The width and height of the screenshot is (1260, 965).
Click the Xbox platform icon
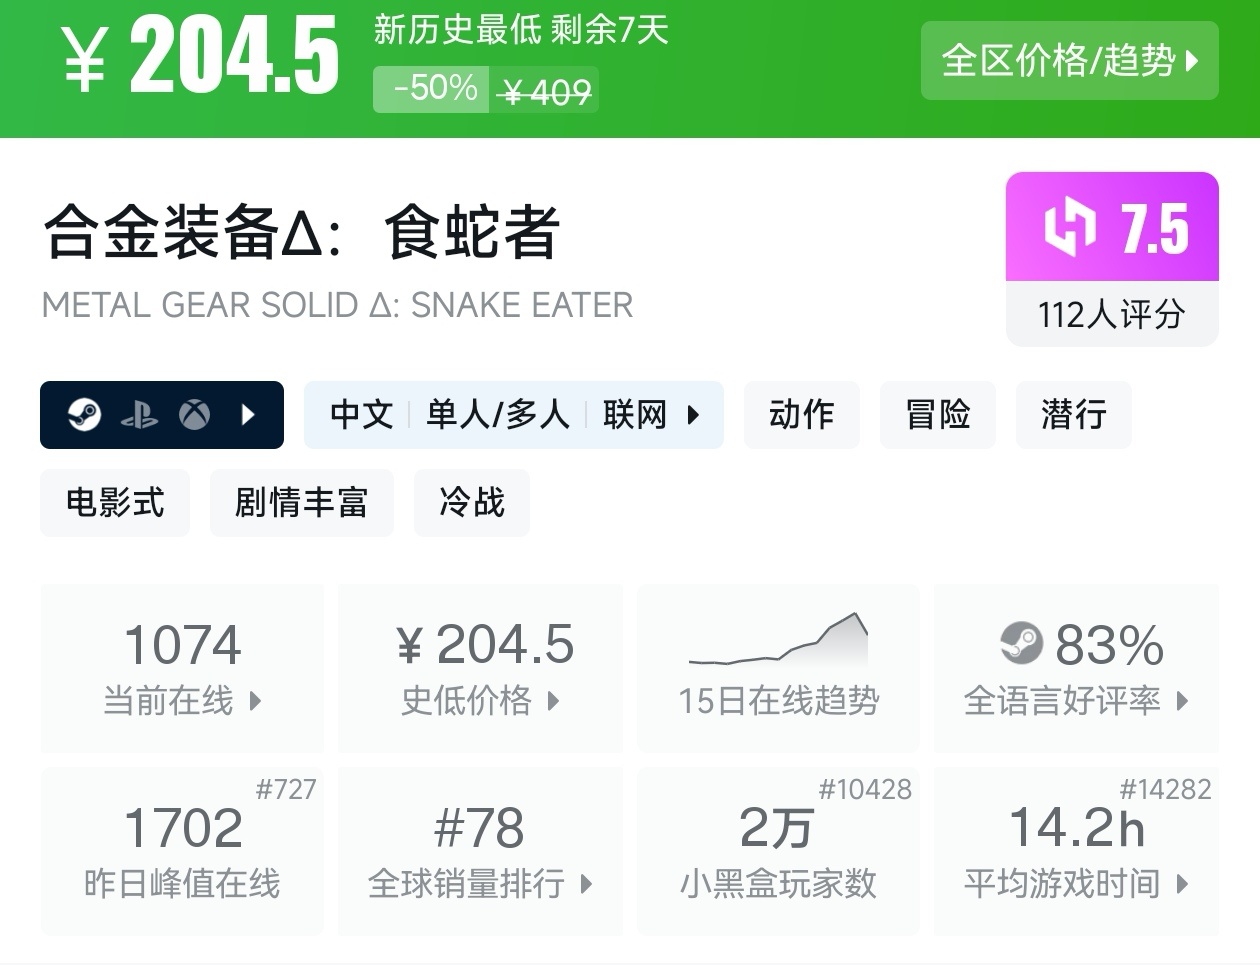coord(194,414)
